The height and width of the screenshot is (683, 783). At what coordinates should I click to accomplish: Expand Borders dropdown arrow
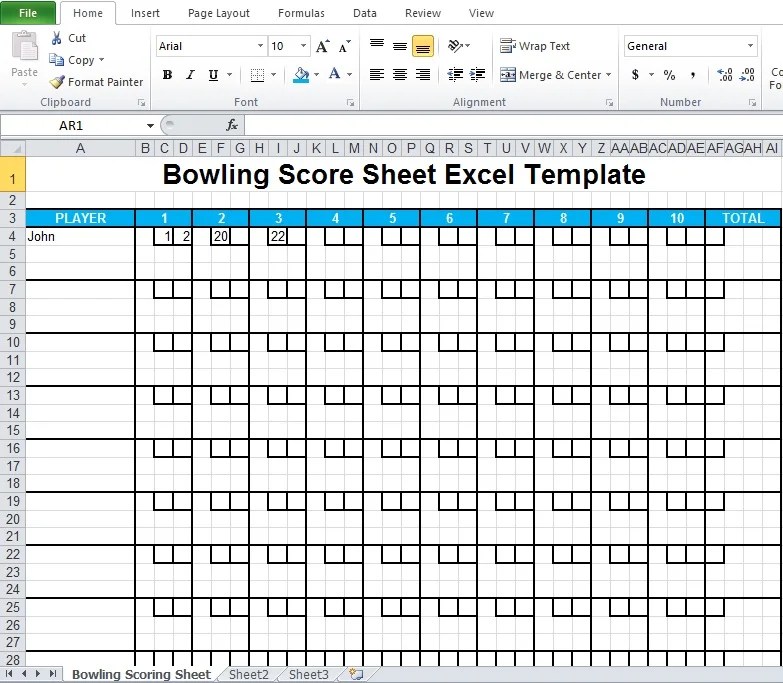pyautogui.click(x=273, y=75)
